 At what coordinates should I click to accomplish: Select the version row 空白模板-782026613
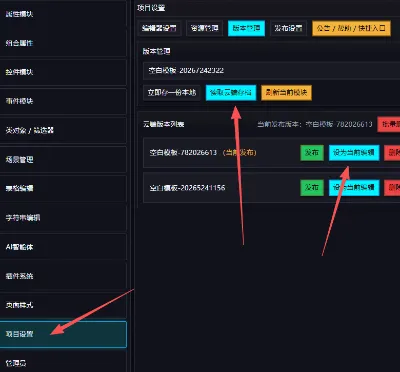[271, 153]
